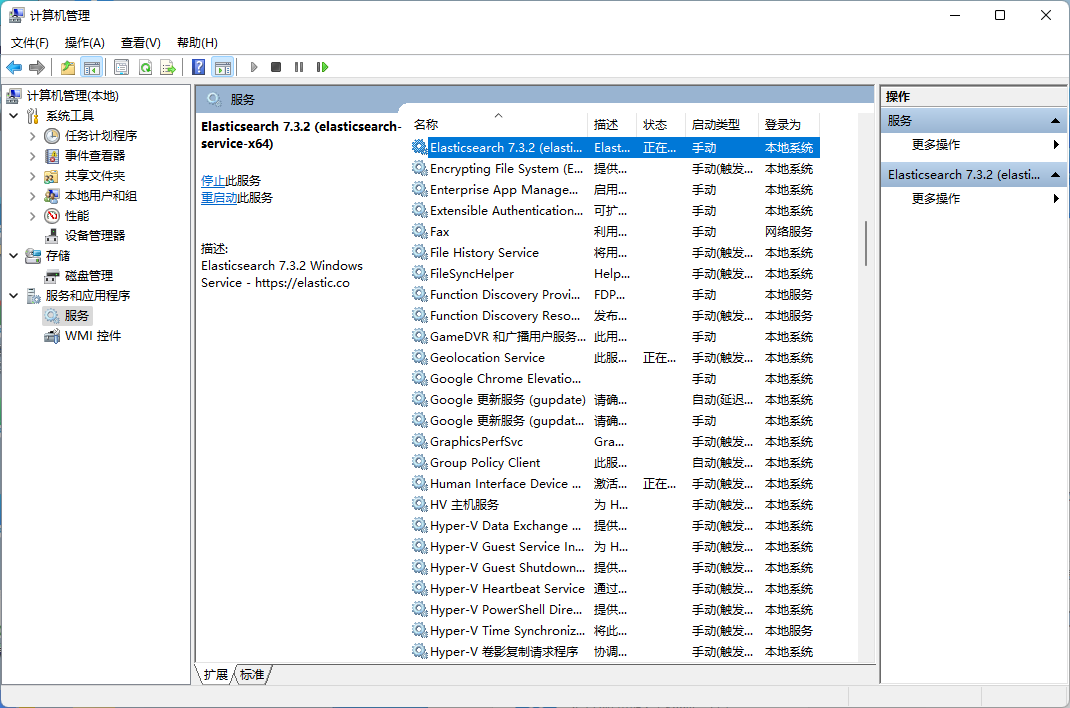Select the Encrypting File System row

pyautogui.click(x=615, y=169)
